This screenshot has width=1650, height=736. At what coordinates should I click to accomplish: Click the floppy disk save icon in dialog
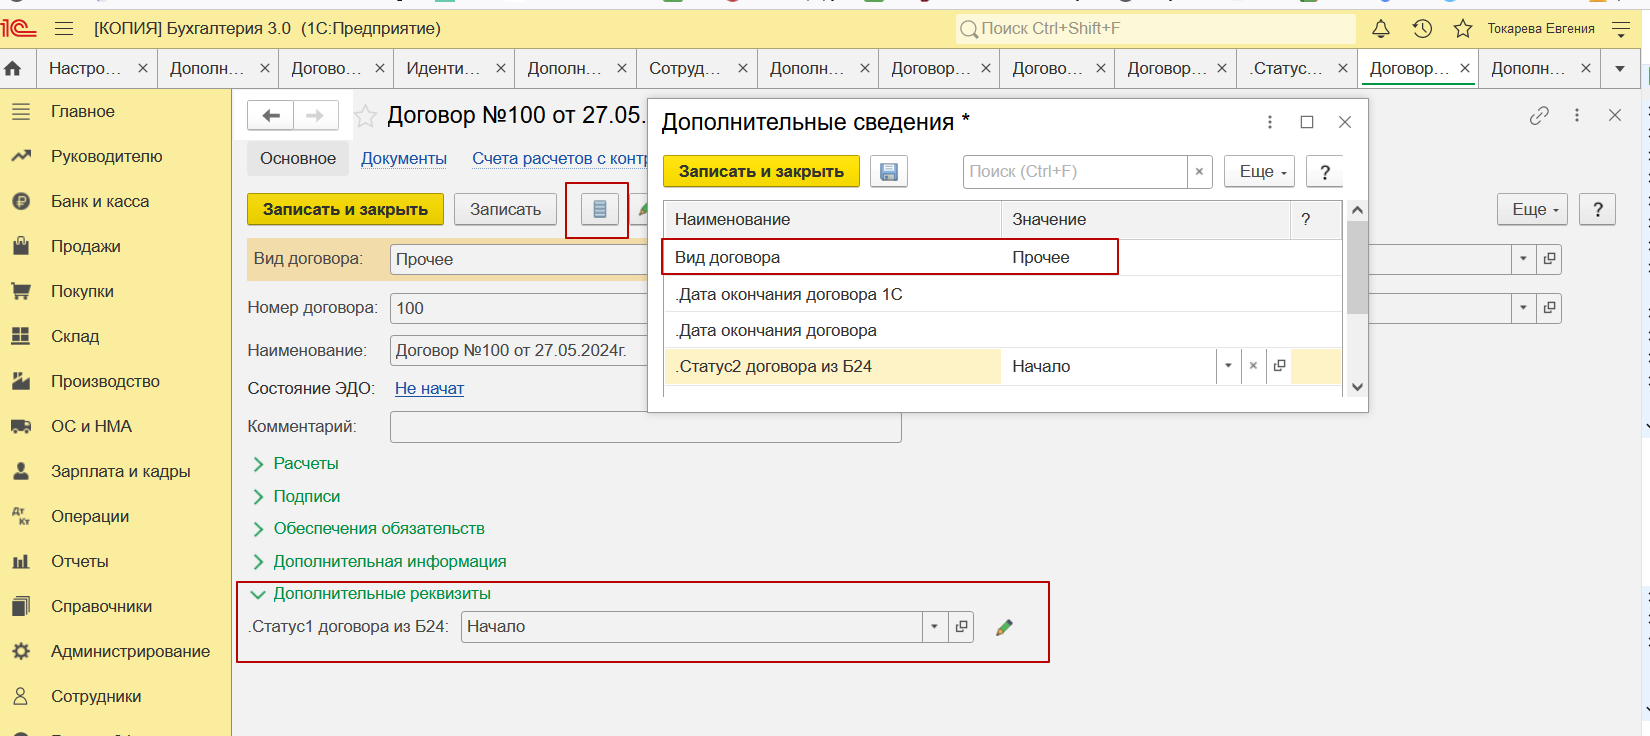click(888, 172)
